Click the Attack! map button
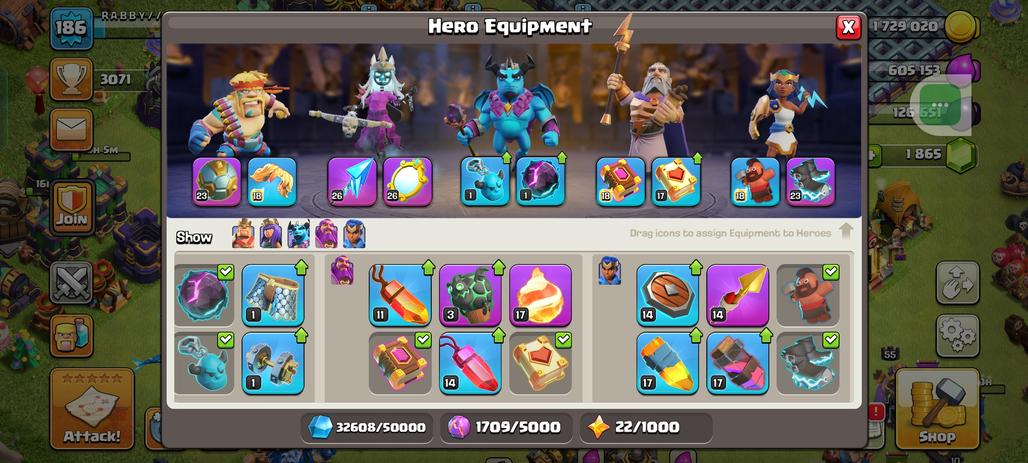Viewport: 1028px width, 463px height. (92, 409)
